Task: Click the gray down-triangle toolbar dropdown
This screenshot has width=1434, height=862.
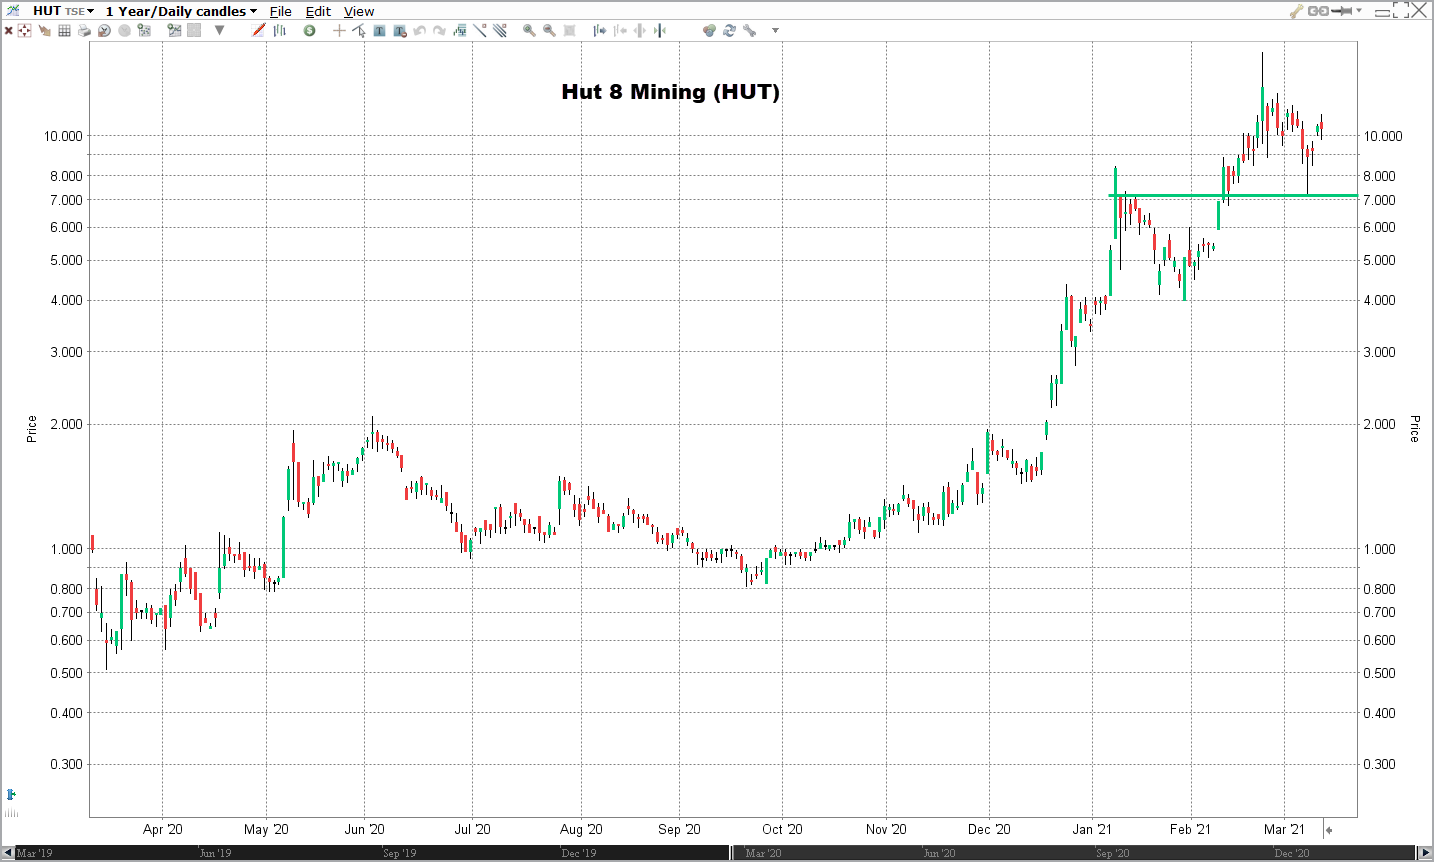Action: (x=219, y=31)
